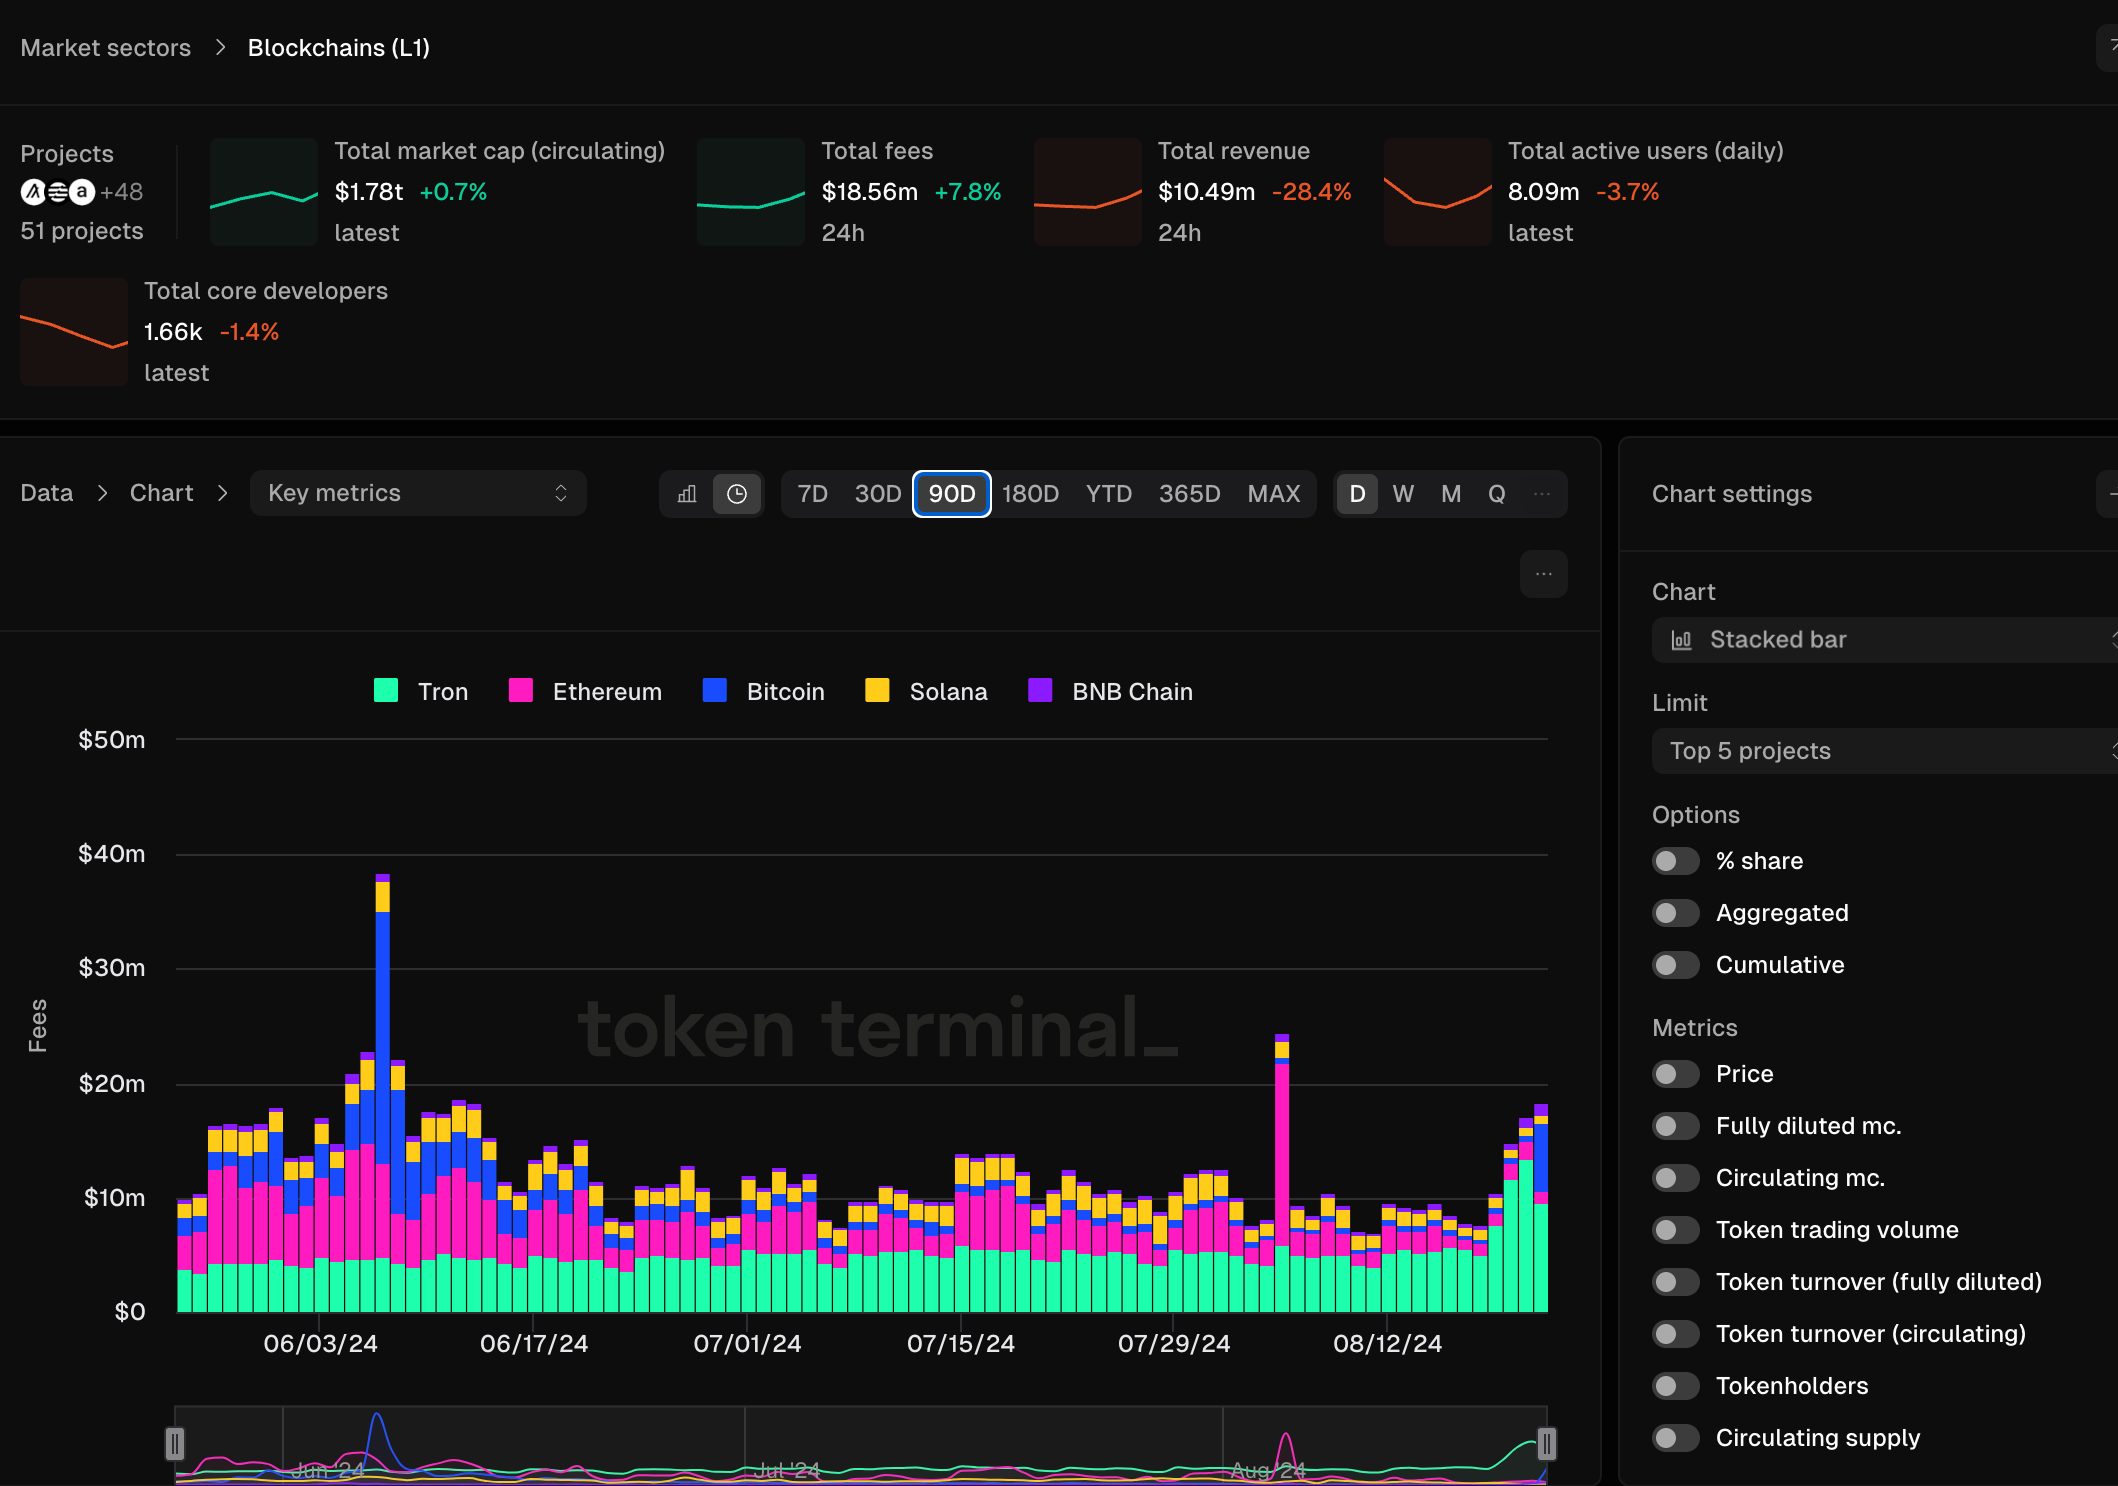Viewport: 2118px width, 1486px height.
Task: Set granularity to weekly (W)
Action: click(x=1403, y=494)
